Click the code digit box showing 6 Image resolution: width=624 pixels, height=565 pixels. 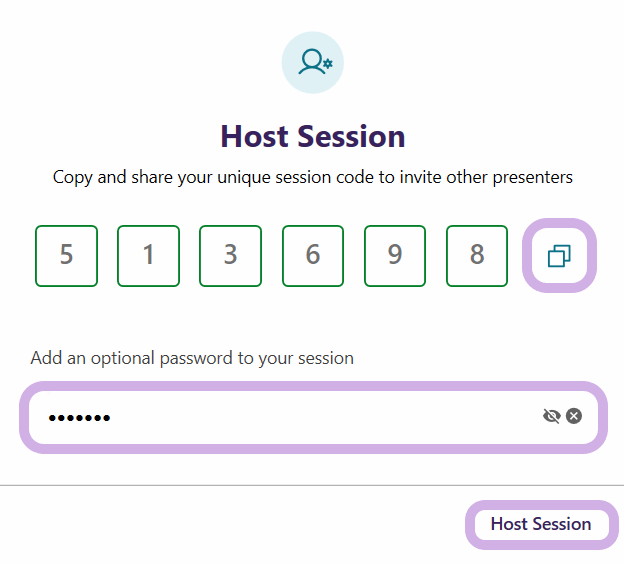point(313,256)
